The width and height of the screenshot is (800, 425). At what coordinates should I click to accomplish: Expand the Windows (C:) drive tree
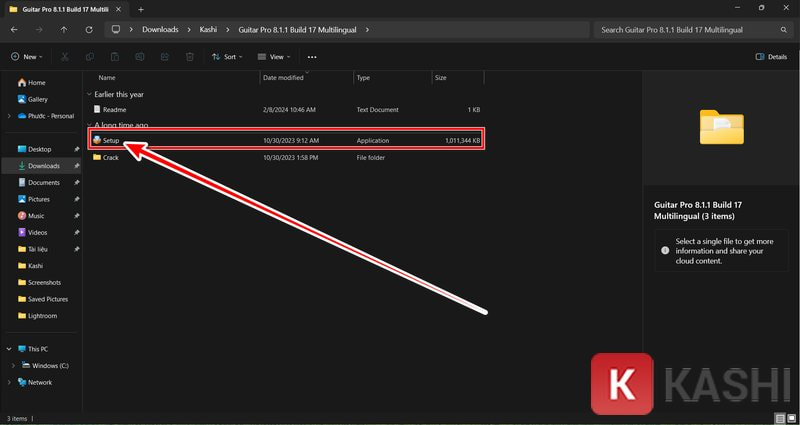click(x=11, y=365)
